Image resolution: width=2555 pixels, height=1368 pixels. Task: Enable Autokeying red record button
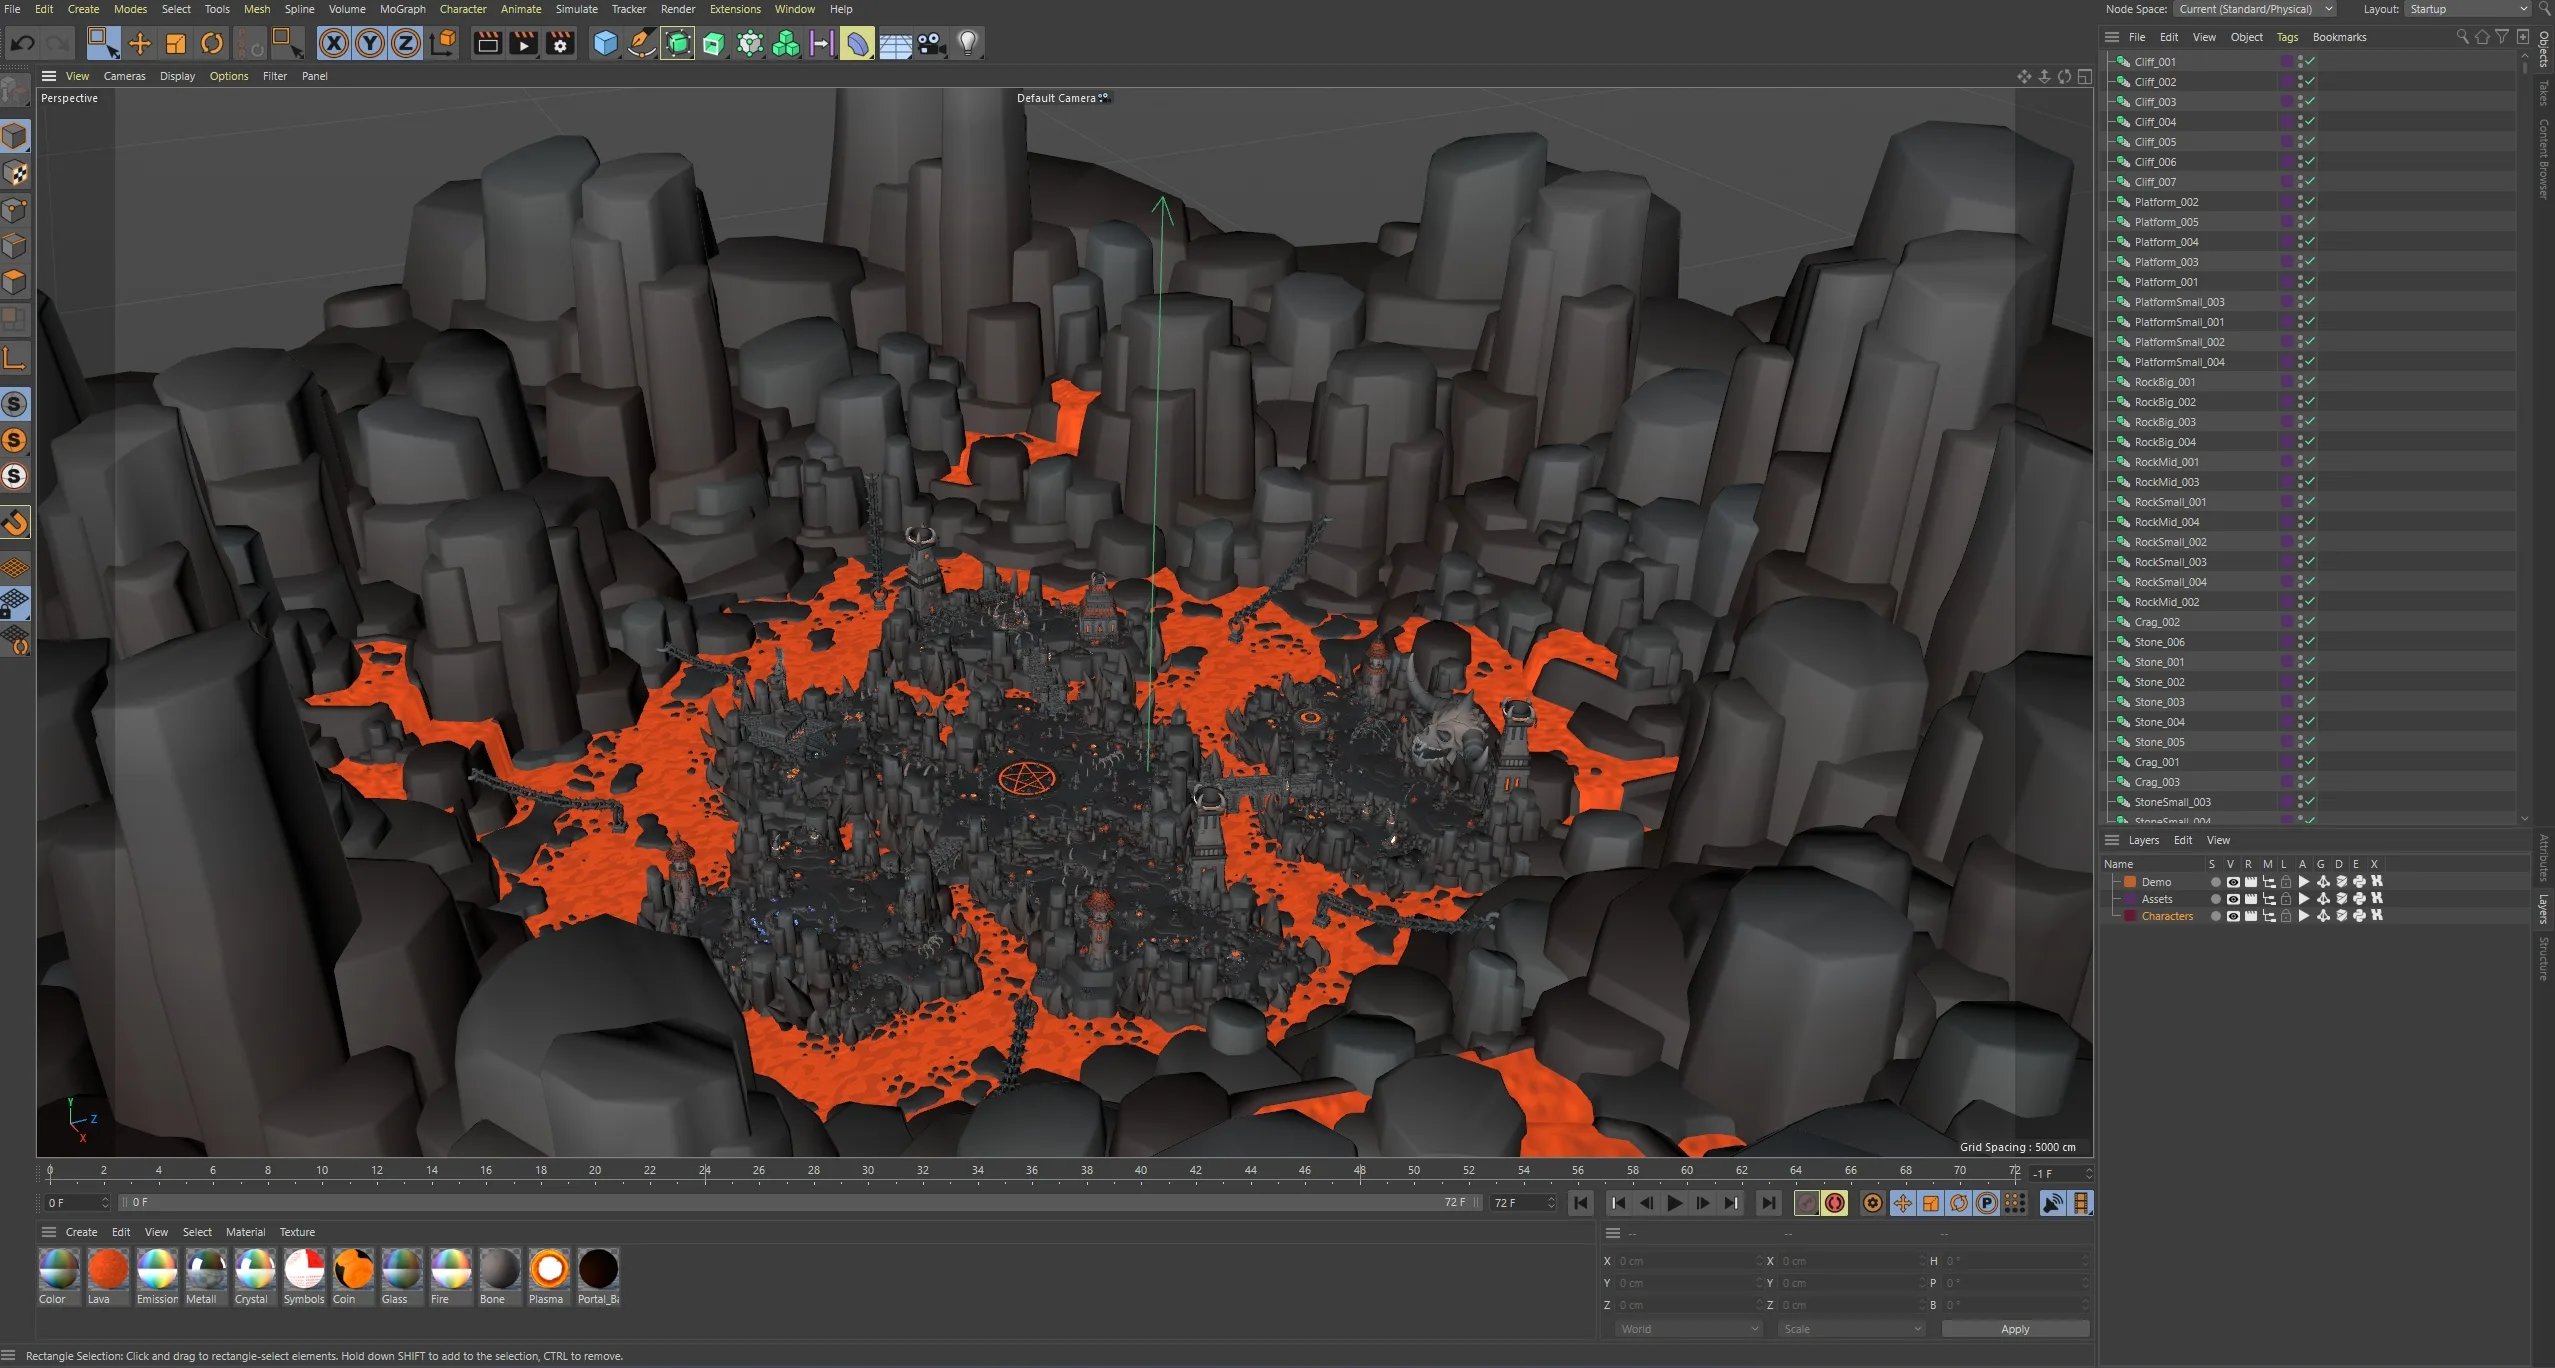[1834, 1203]
